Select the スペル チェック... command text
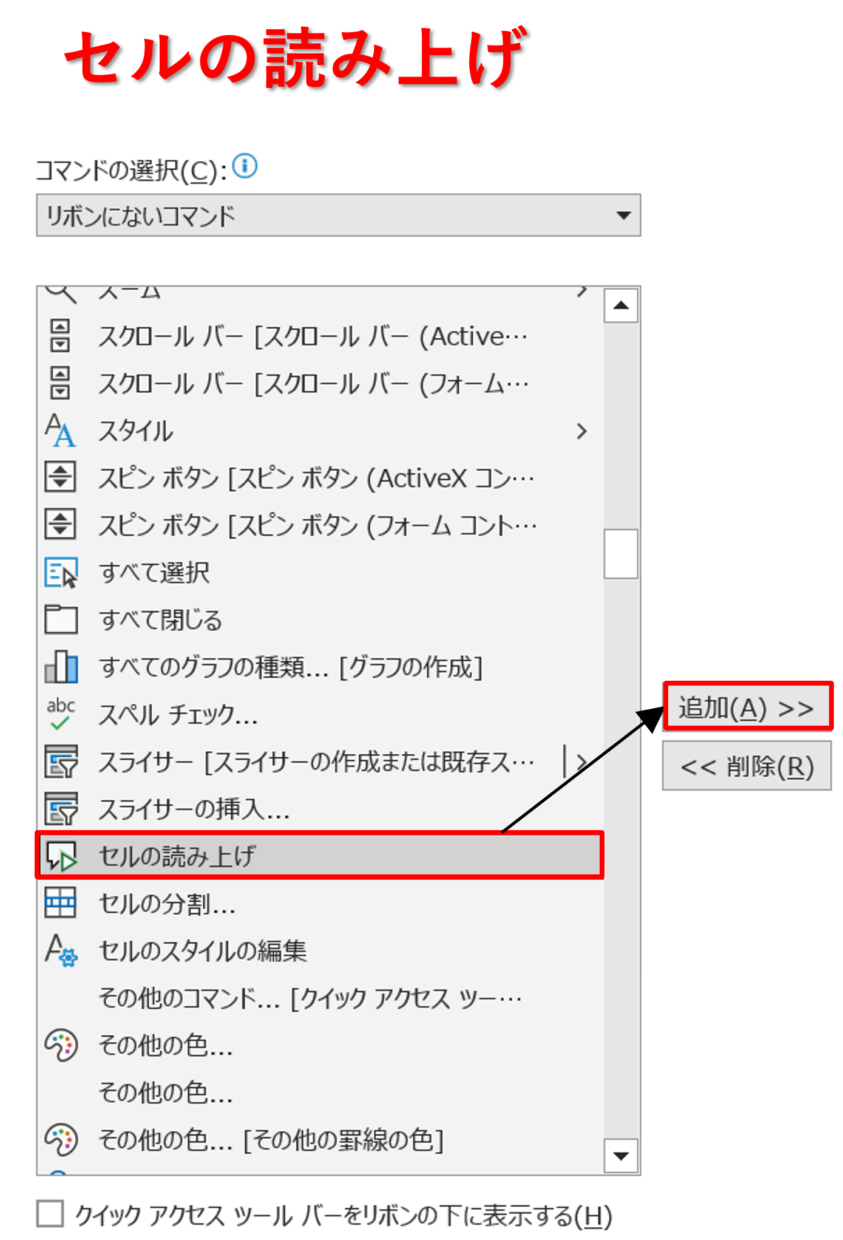 coord(178,714)
